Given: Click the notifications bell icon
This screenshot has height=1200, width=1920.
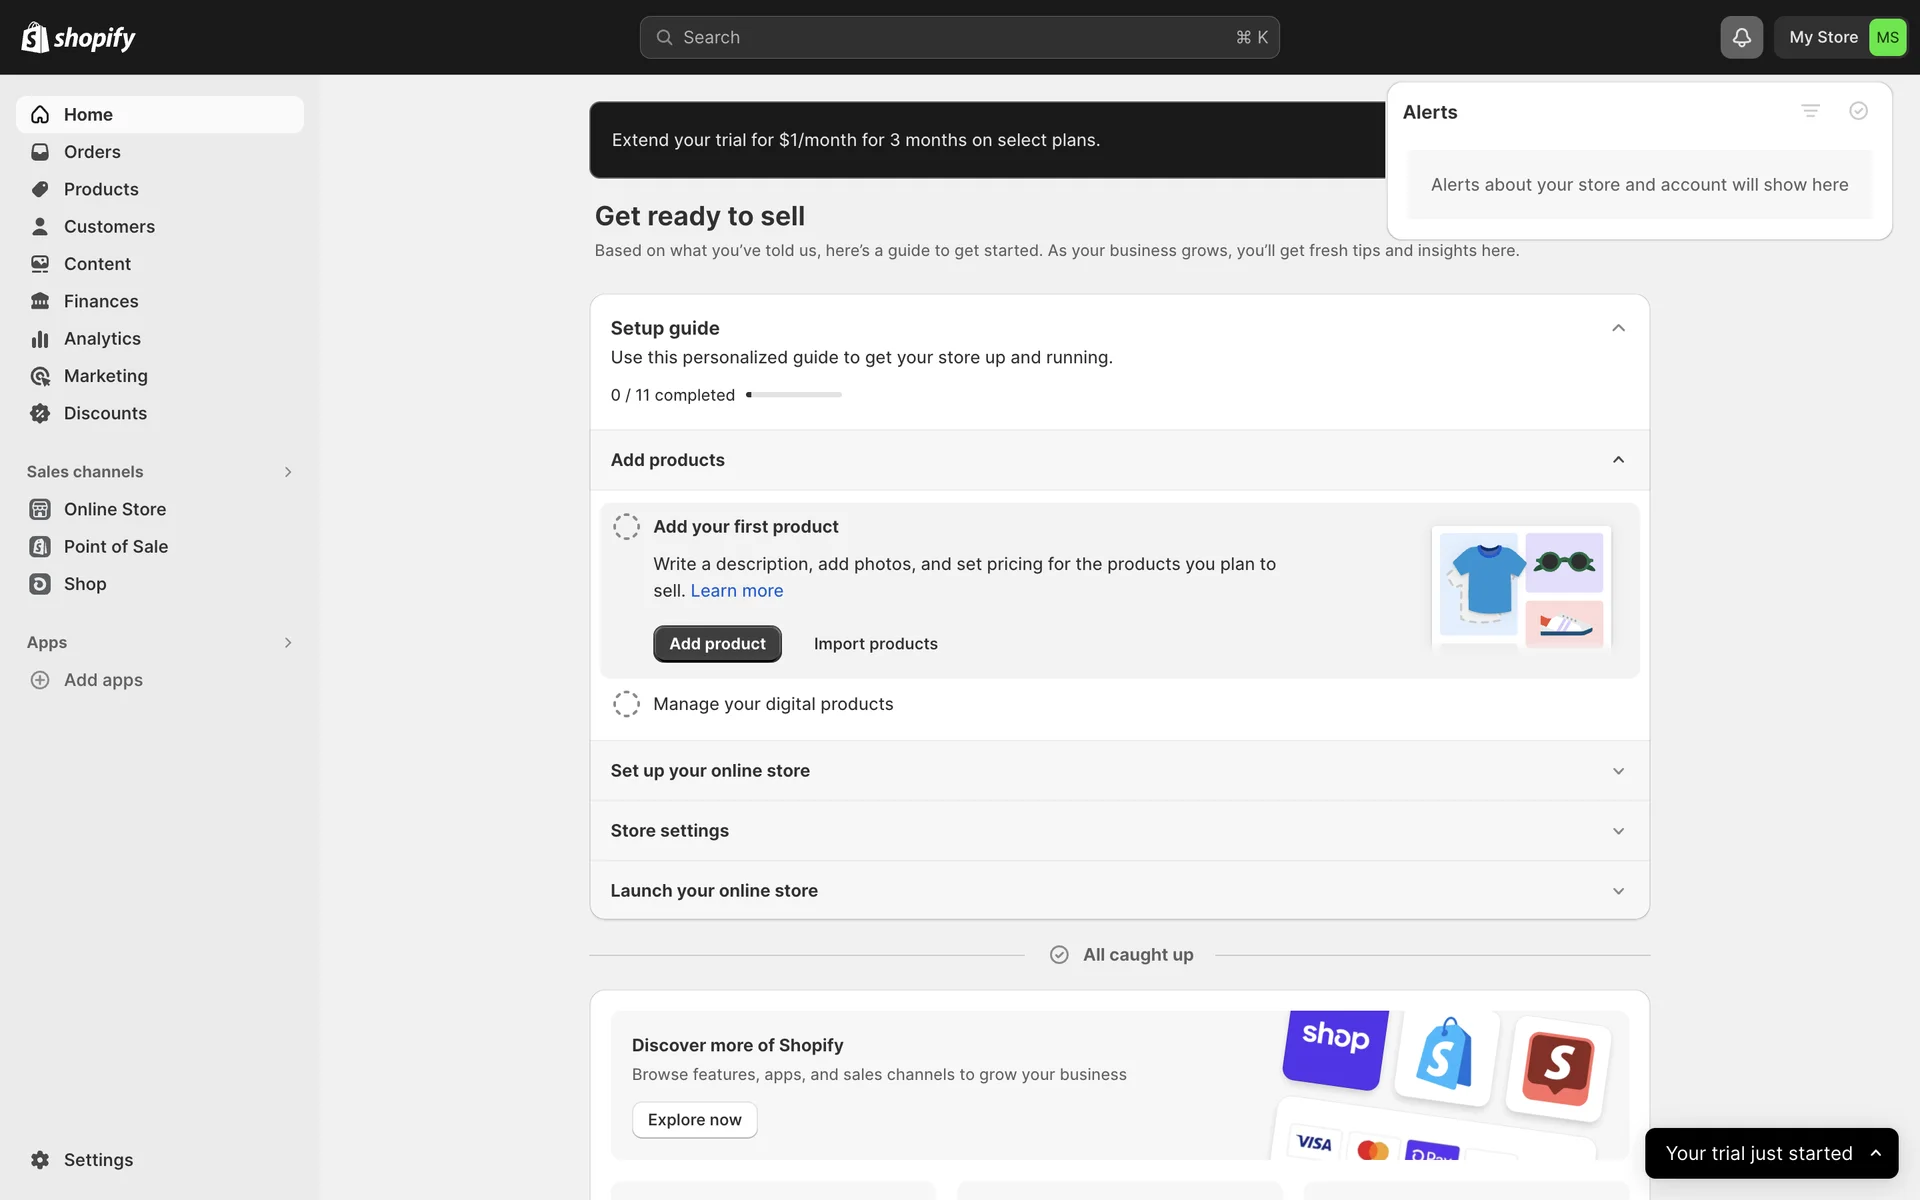Looking at the screenshot, I should click(1741, 38).
